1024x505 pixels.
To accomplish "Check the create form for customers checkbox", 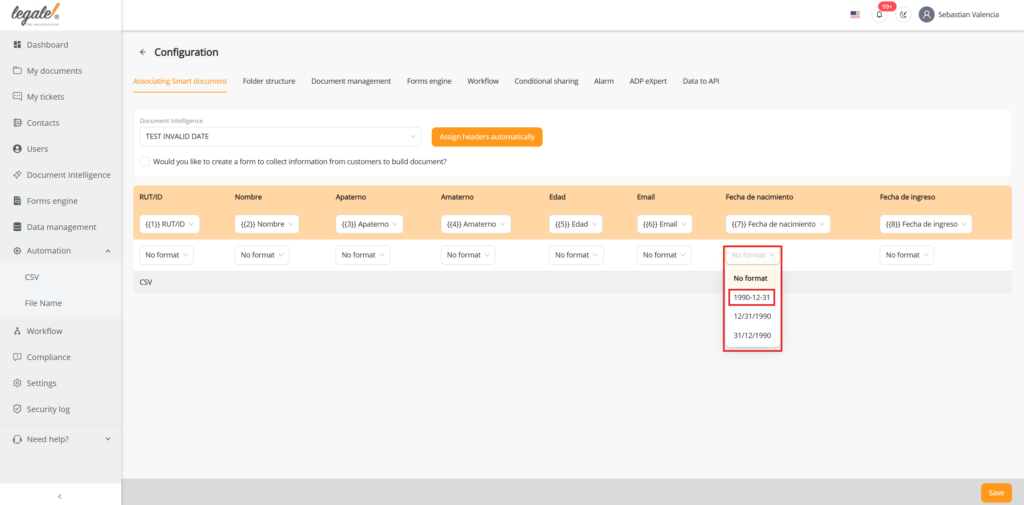I will tap(144, 161).
